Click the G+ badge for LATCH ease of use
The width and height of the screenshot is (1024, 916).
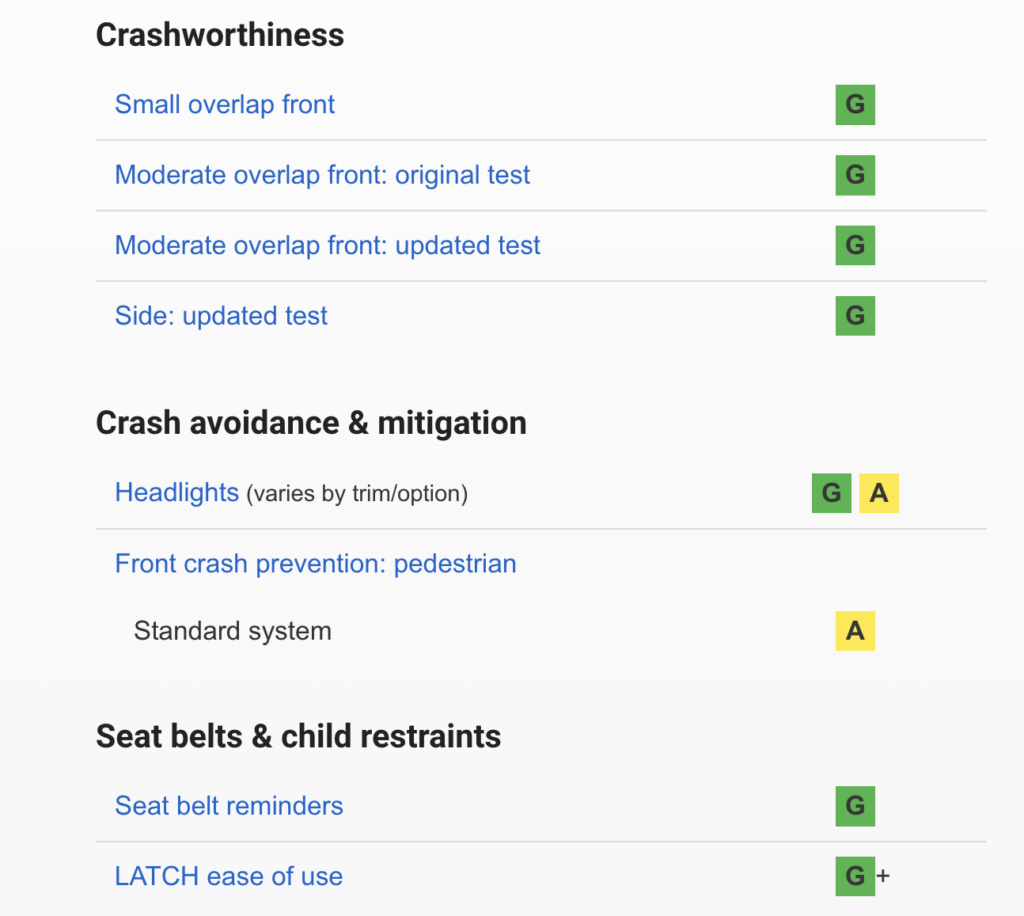coord(856,877)
